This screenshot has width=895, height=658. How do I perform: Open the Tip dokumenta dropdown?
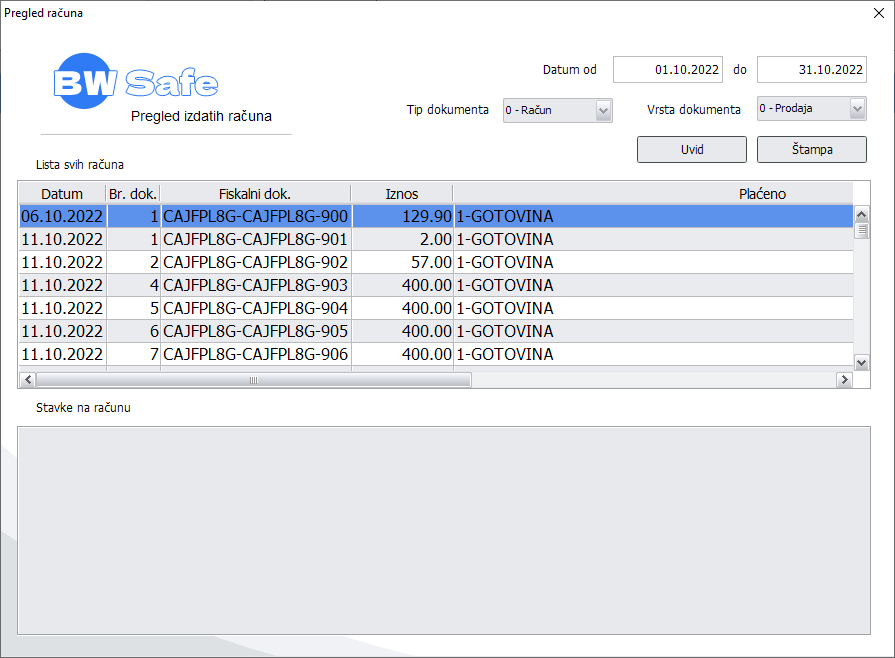point(603,110)
